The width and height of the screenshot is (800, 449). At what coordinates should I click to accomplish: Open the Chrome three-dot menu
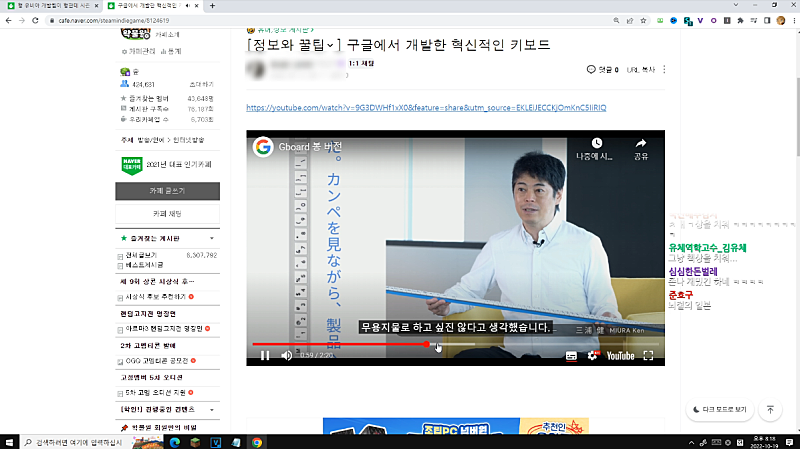(x=794, y=20)
